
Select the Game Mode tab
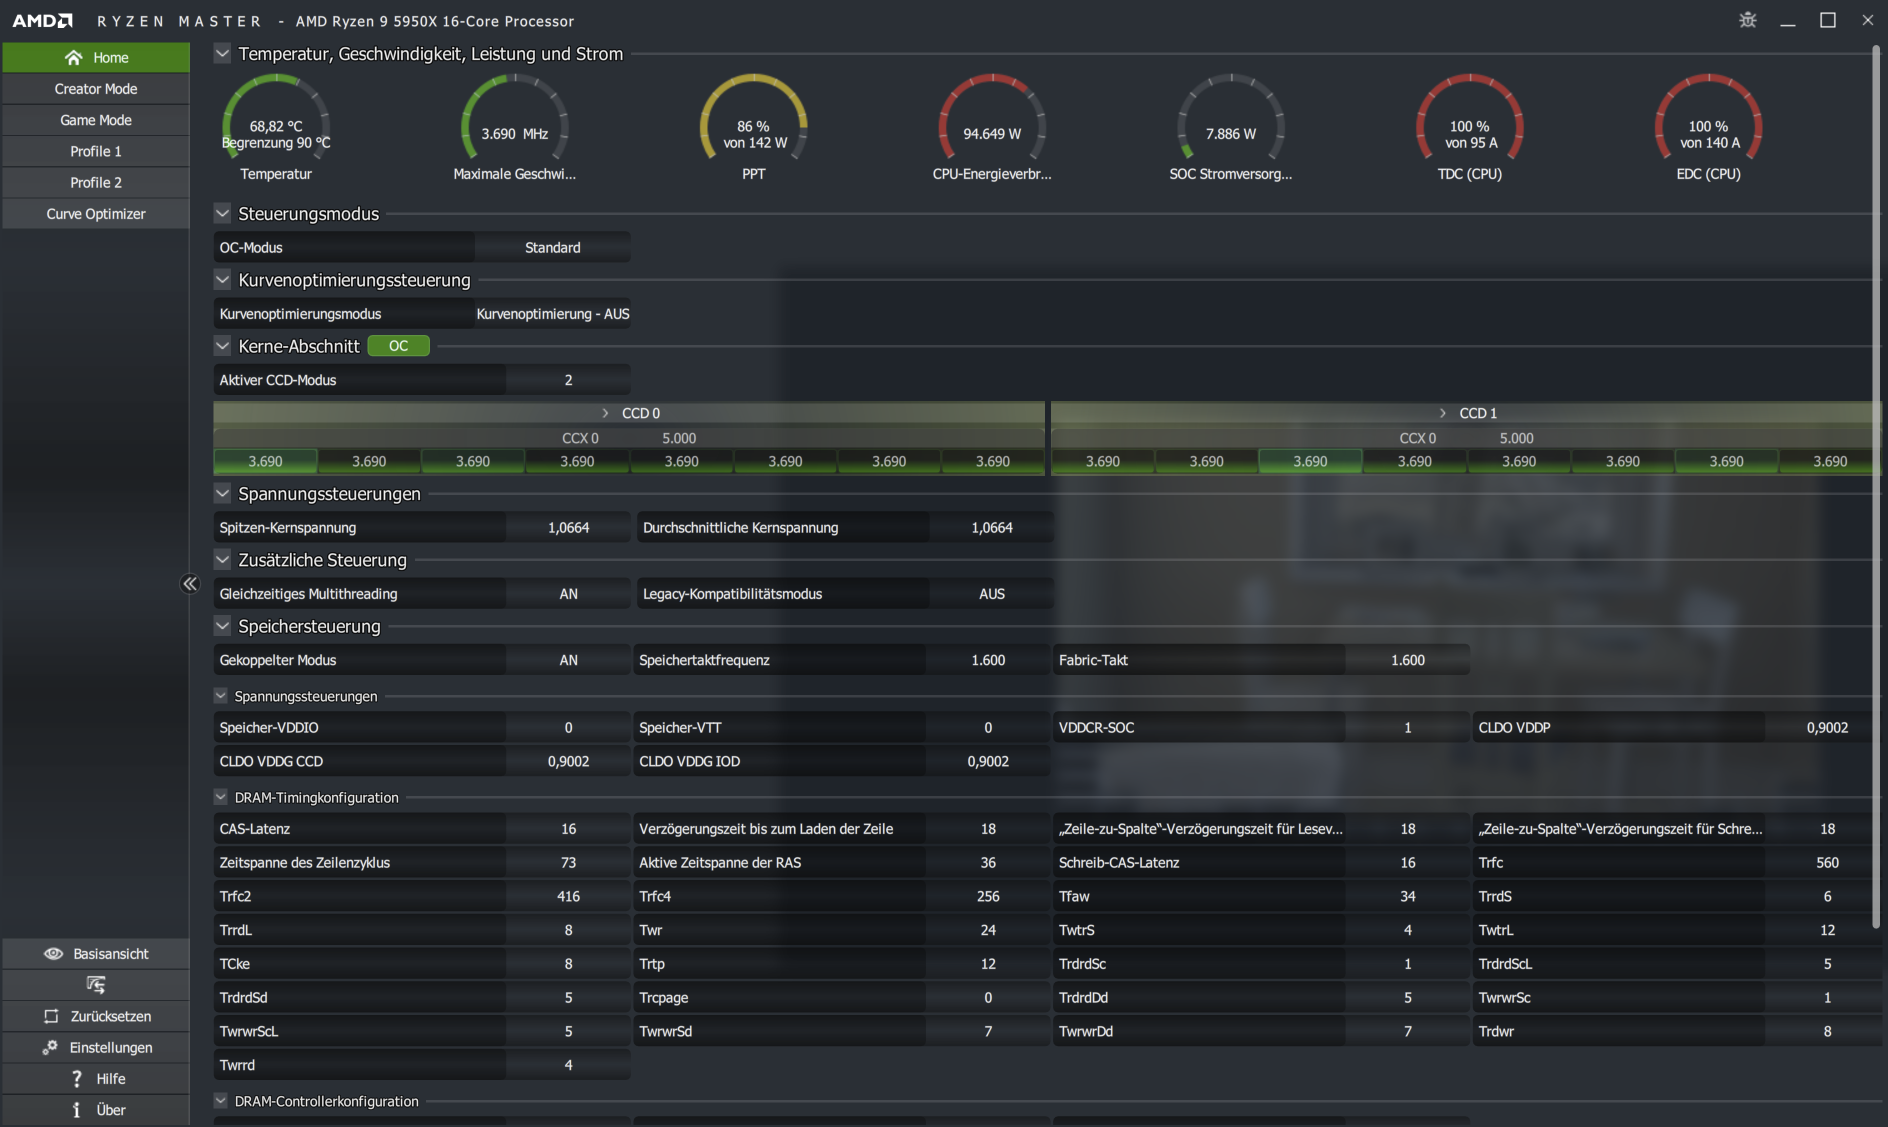tap(96, 120)
